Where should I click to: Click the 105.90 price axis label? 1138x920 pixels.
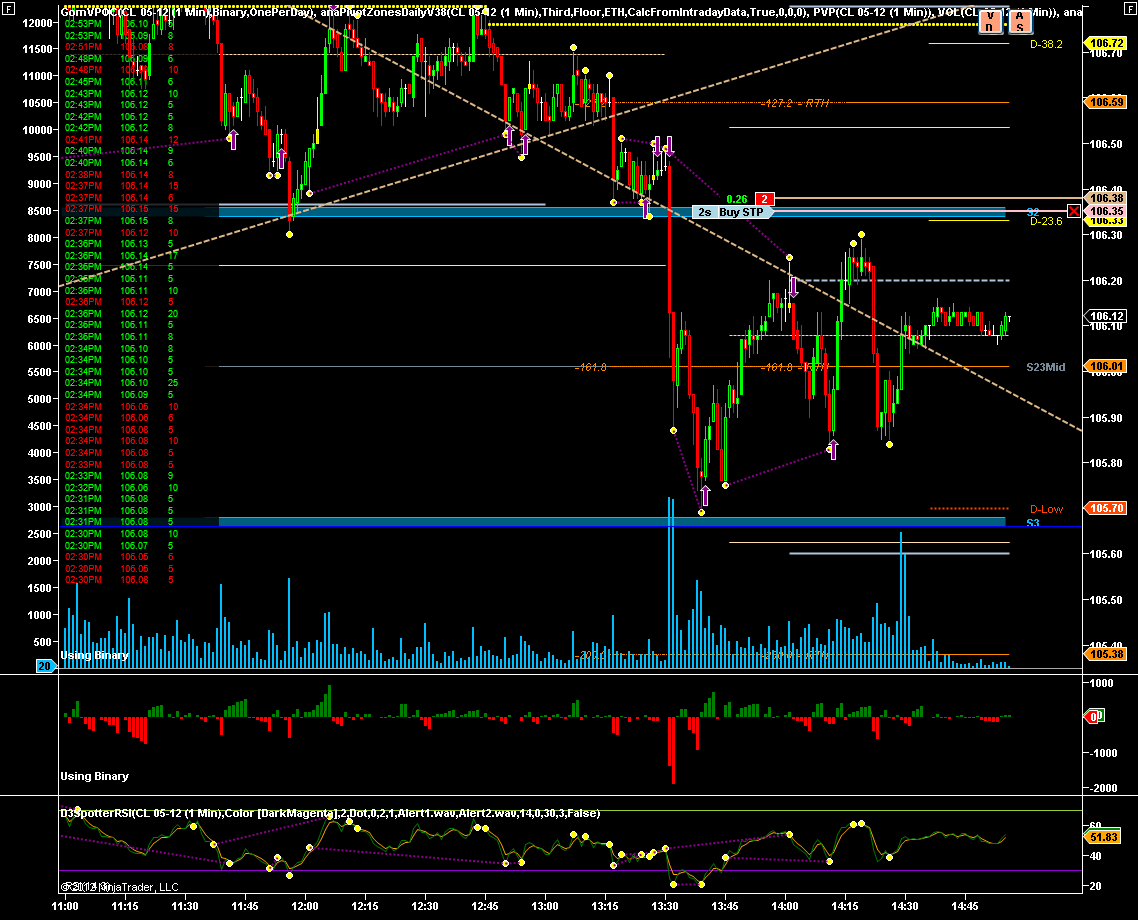pos(1106,418)
